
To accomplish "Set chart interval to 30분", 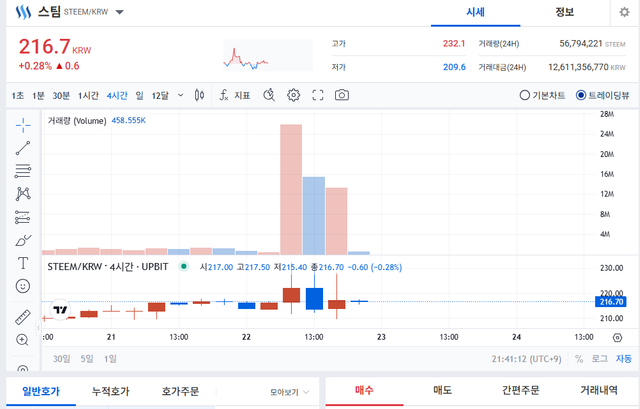I will tap(61, 96).
